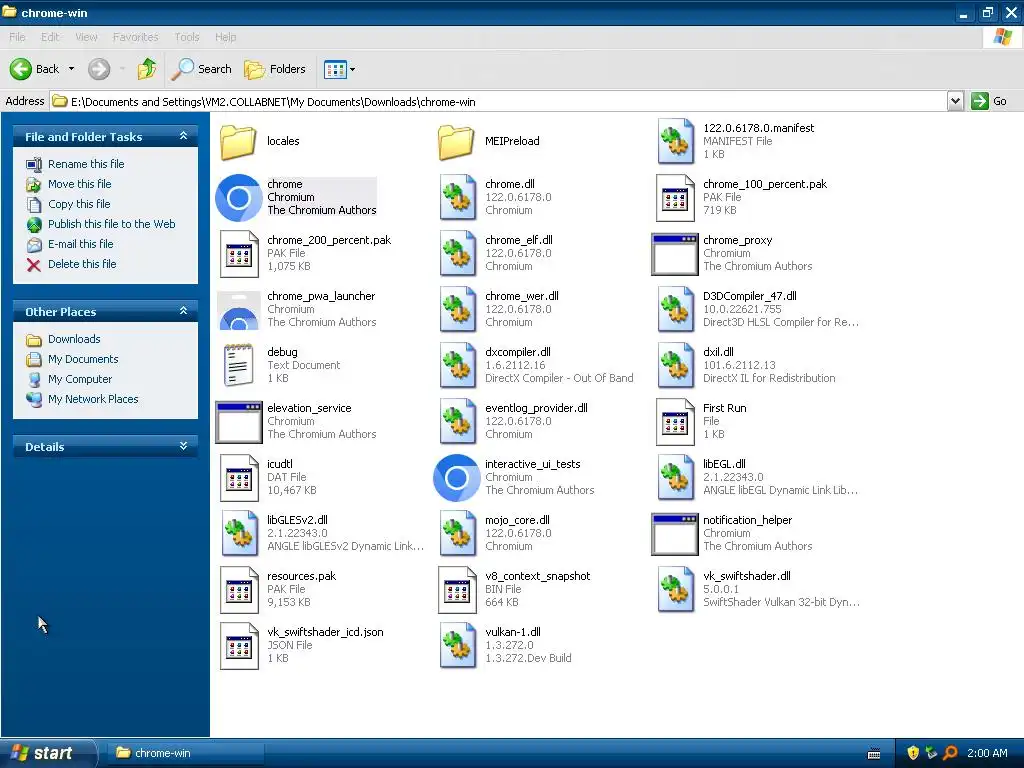Go to My Documents in Other Places

pyautogui.click(x=83, y=359)
